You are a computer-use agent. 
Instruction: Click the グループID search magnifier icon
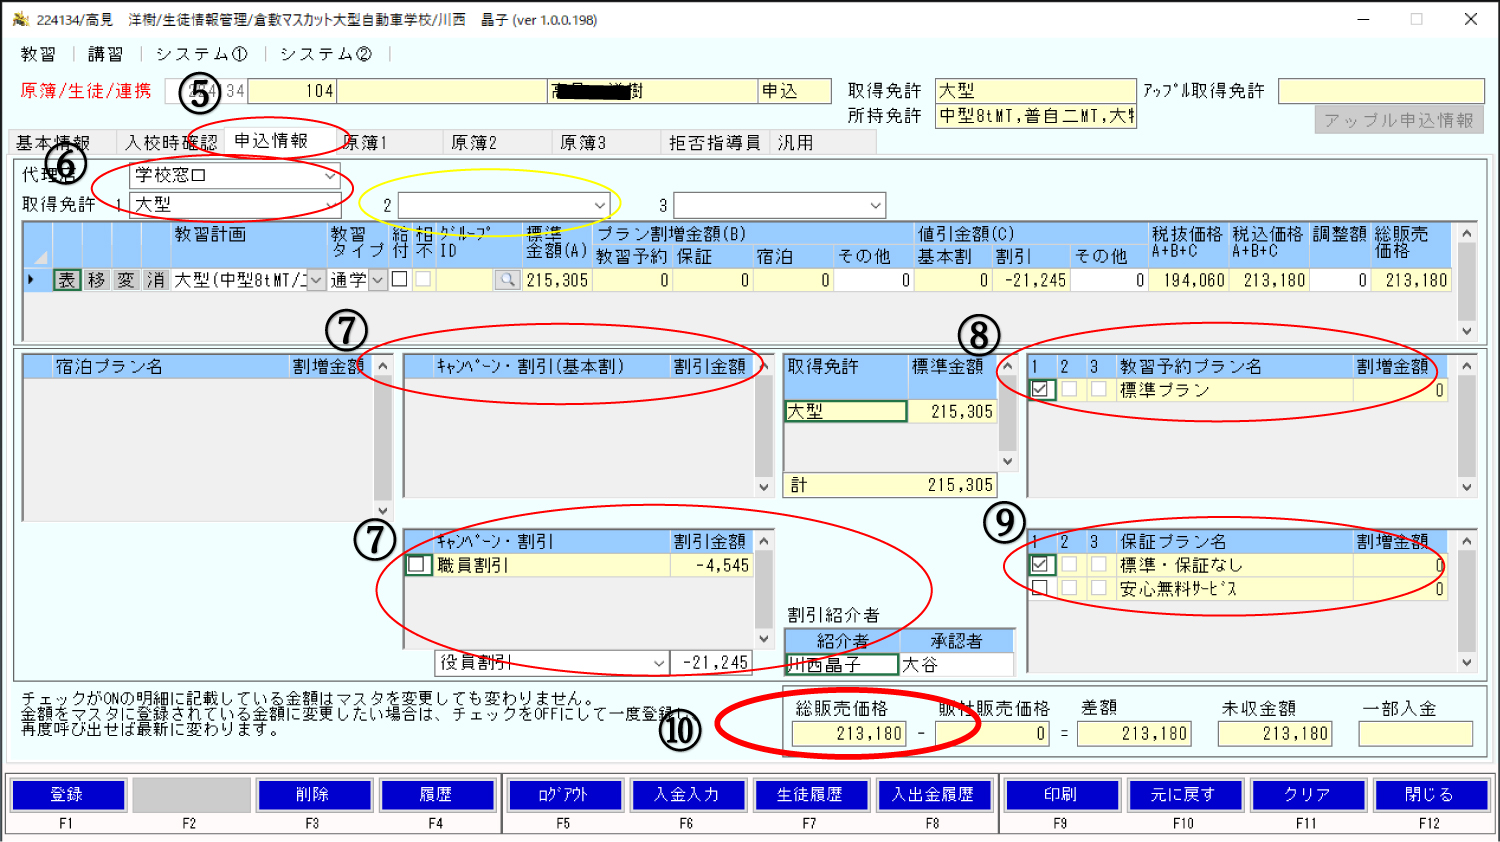pos(507,280)
